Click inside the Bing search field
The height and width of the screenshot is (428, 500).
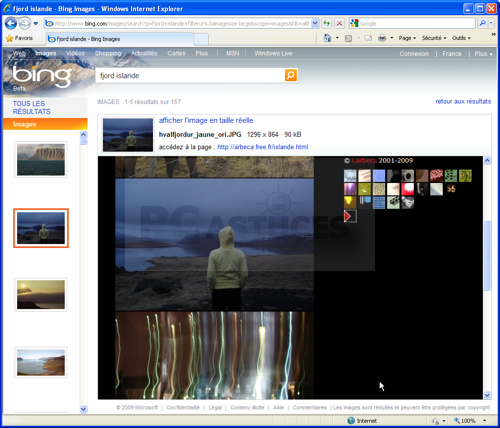pyautogui.click(x=191, y=76)
